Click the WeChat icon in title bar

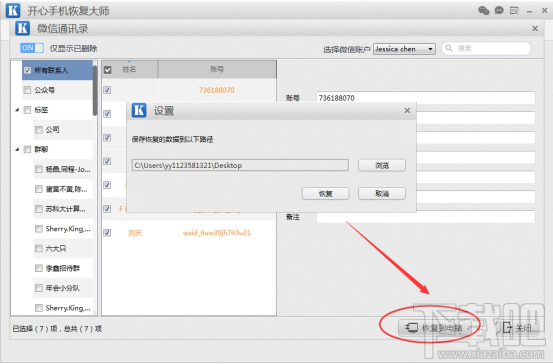pos(484,11)
